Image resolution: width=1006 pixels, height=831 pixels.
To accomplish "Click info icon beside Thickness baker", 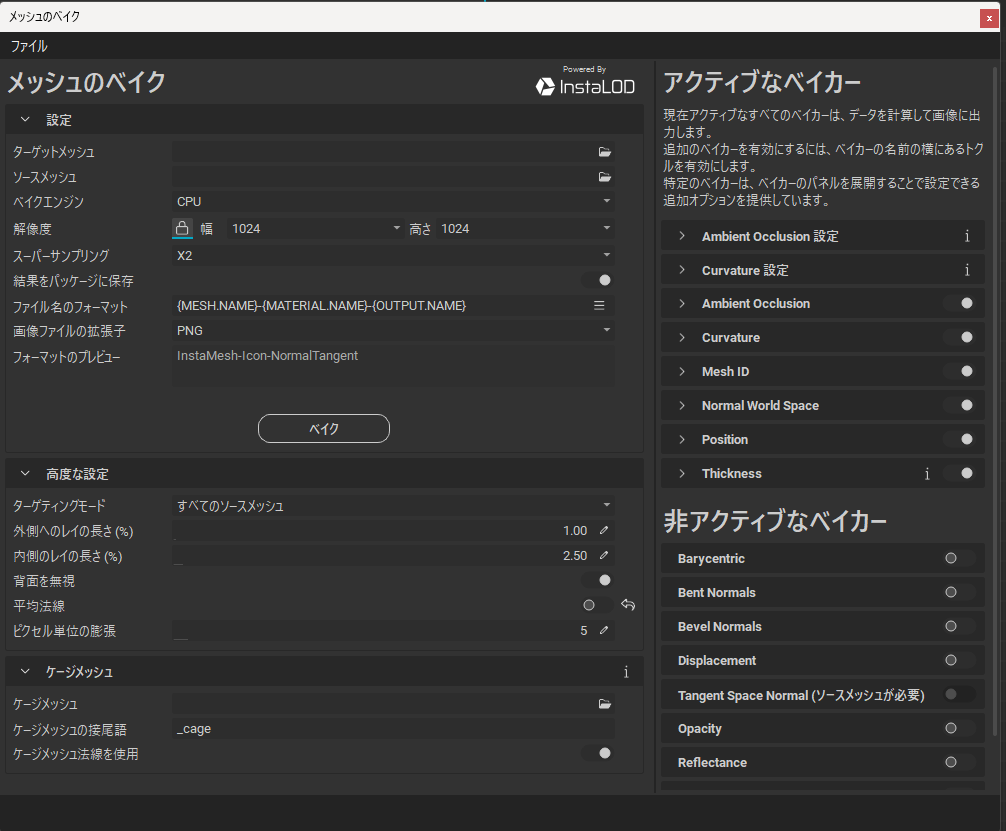I will pyautogui.click(x=927, y=474).
